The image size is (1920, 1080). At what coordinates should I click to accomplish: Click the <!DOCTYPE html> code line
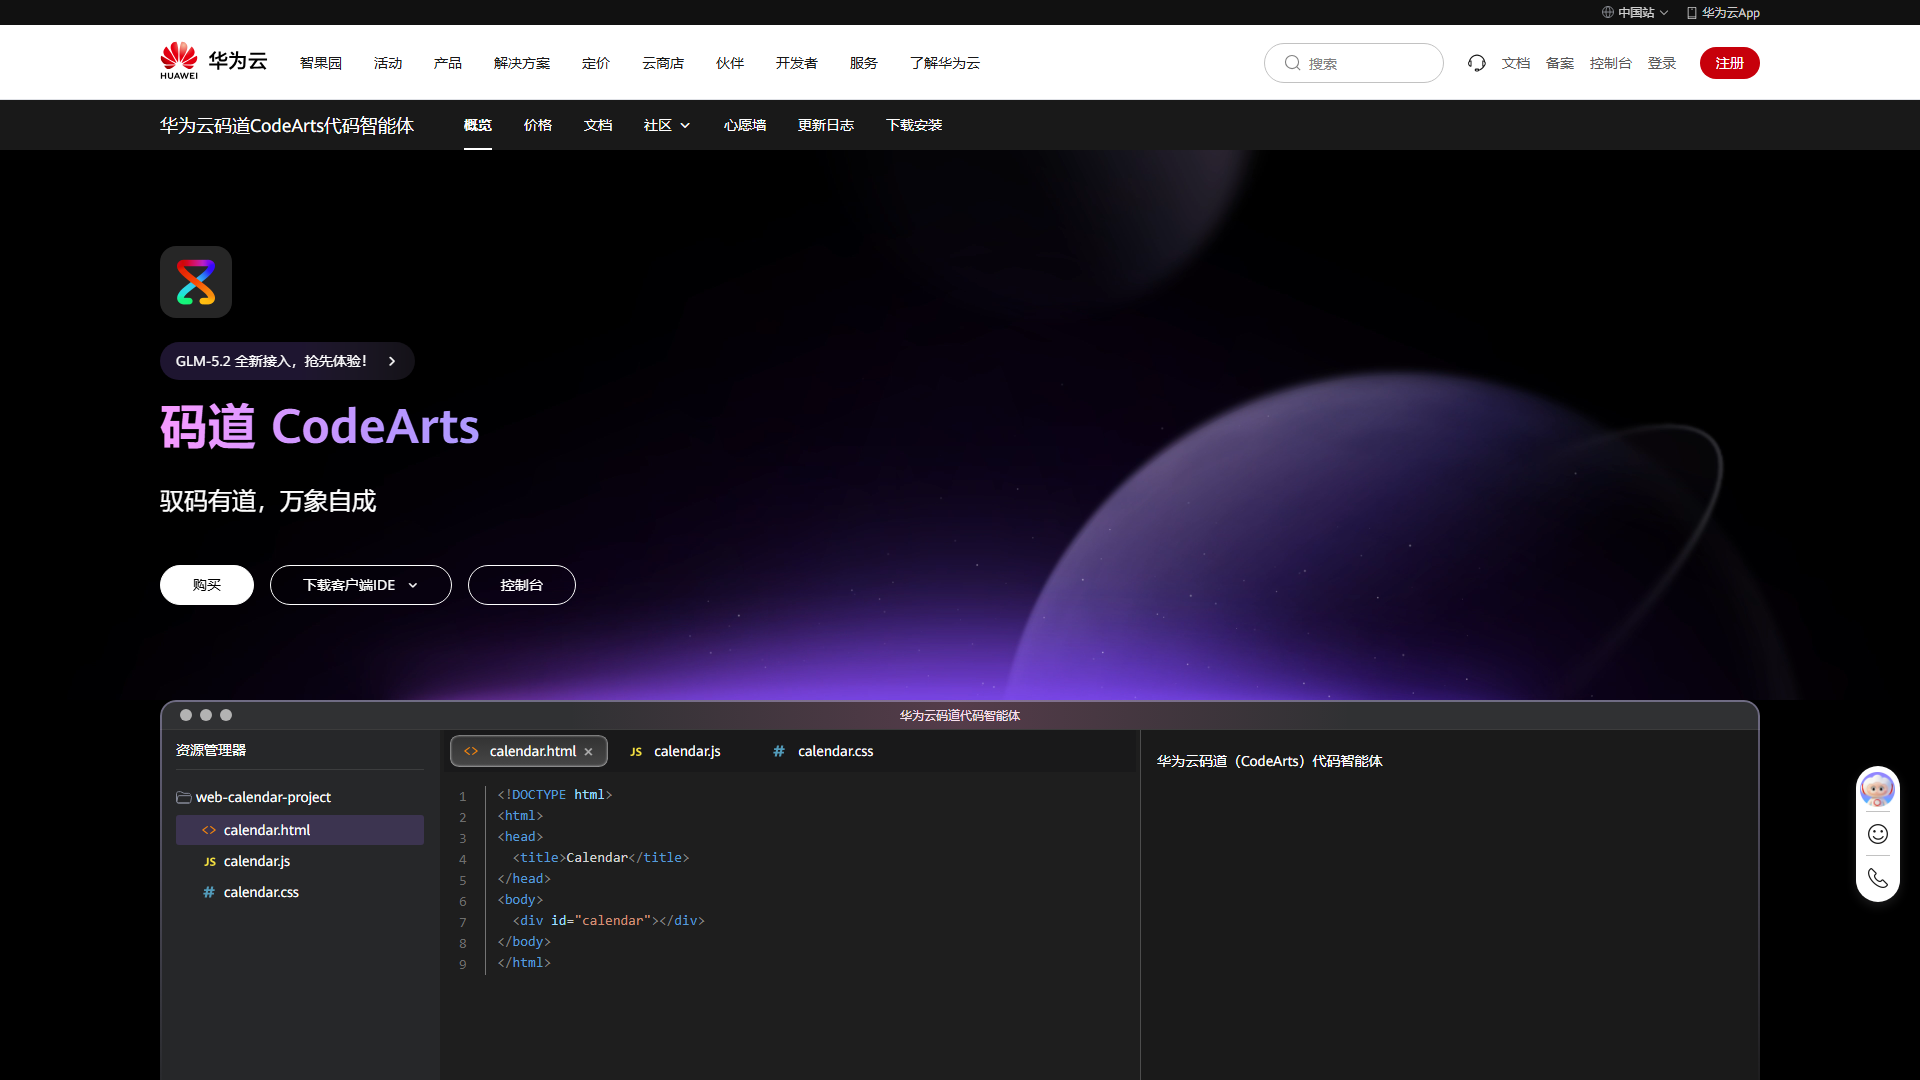point(555,795)
